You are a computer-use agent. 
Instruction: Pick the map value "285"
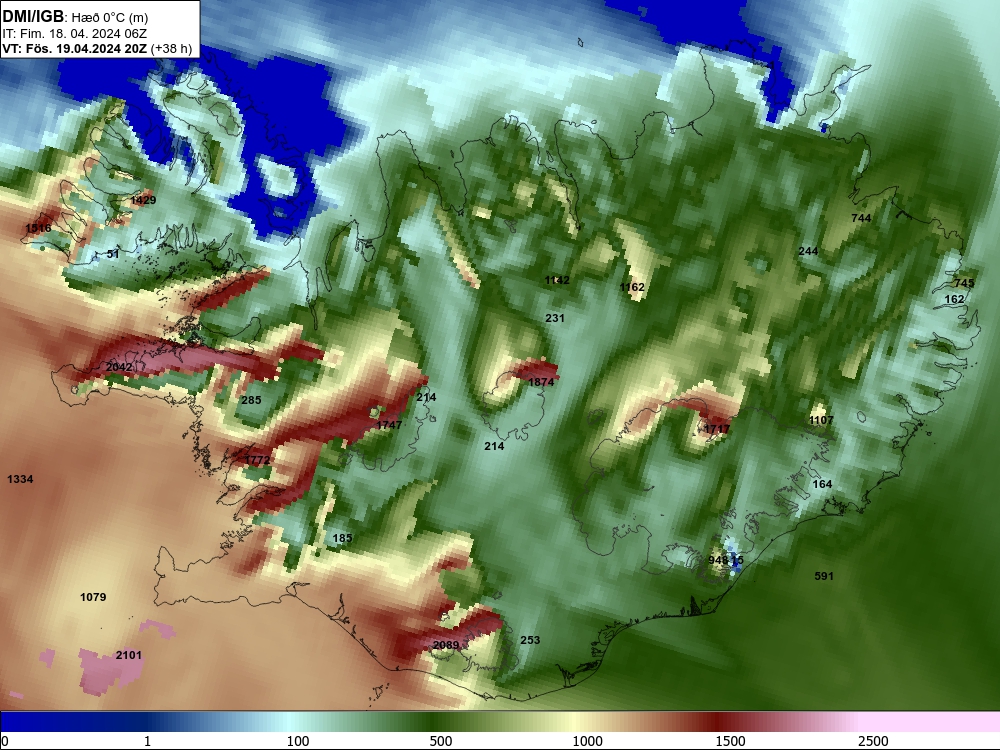tap(251, 400)
